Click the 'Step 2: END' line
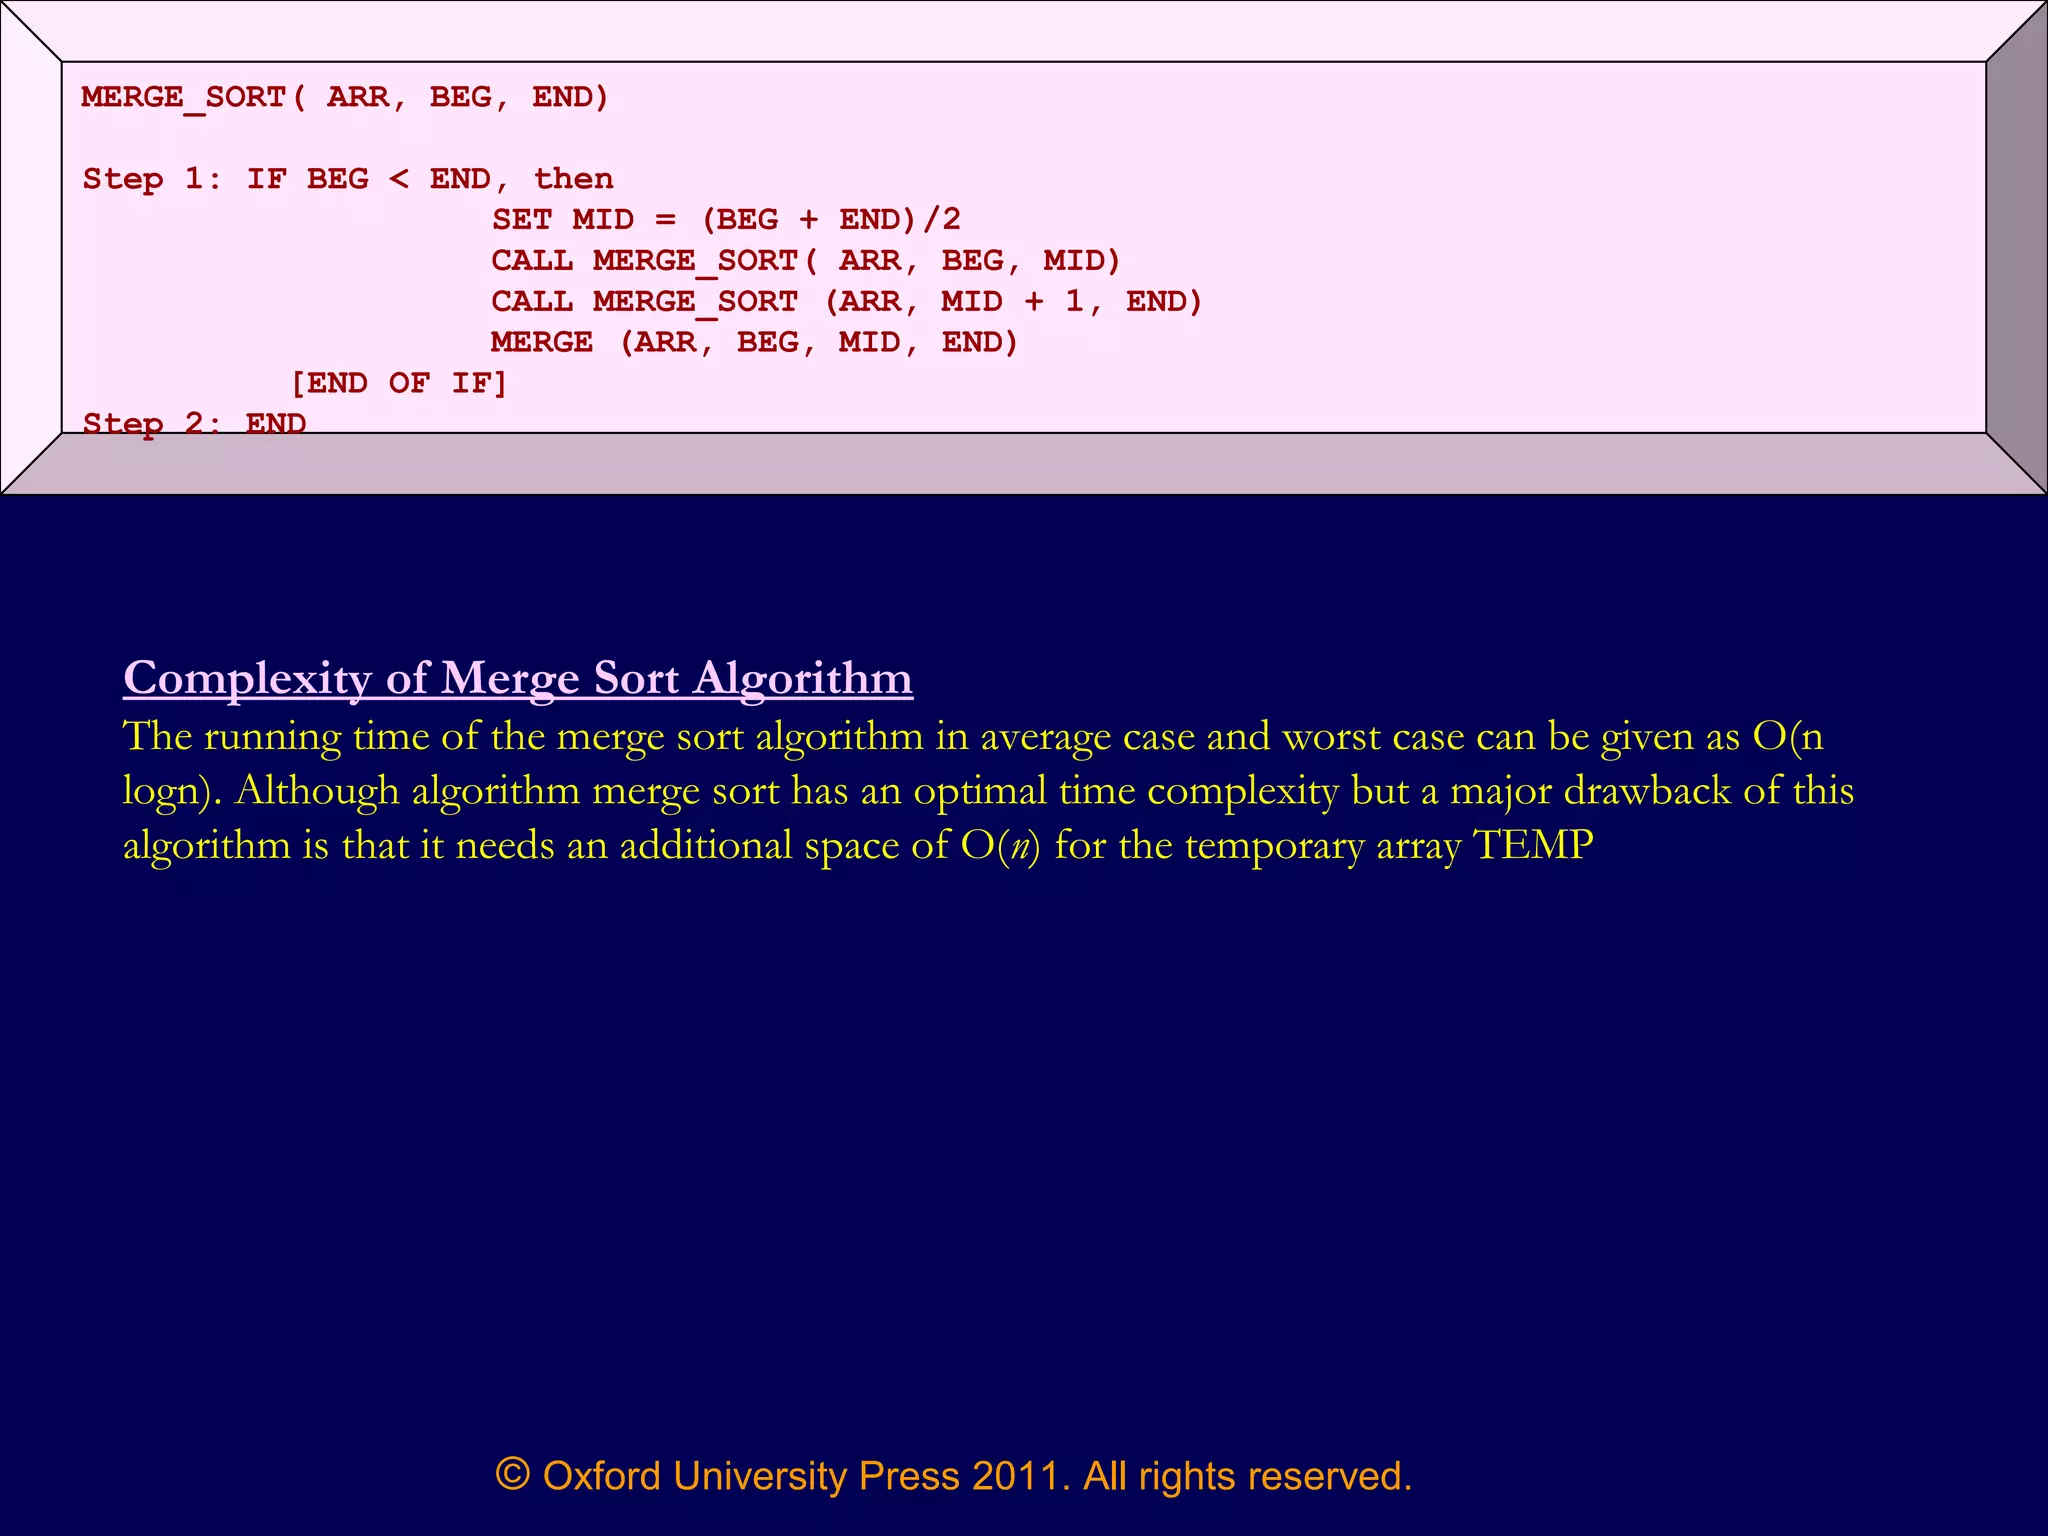This screenshot has width=2048, height=1536. pos(194,423)
